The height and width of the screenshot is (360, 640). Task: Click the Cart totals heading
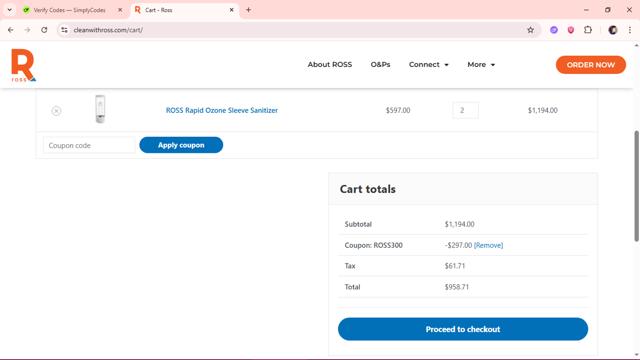[x=368, y=189]
